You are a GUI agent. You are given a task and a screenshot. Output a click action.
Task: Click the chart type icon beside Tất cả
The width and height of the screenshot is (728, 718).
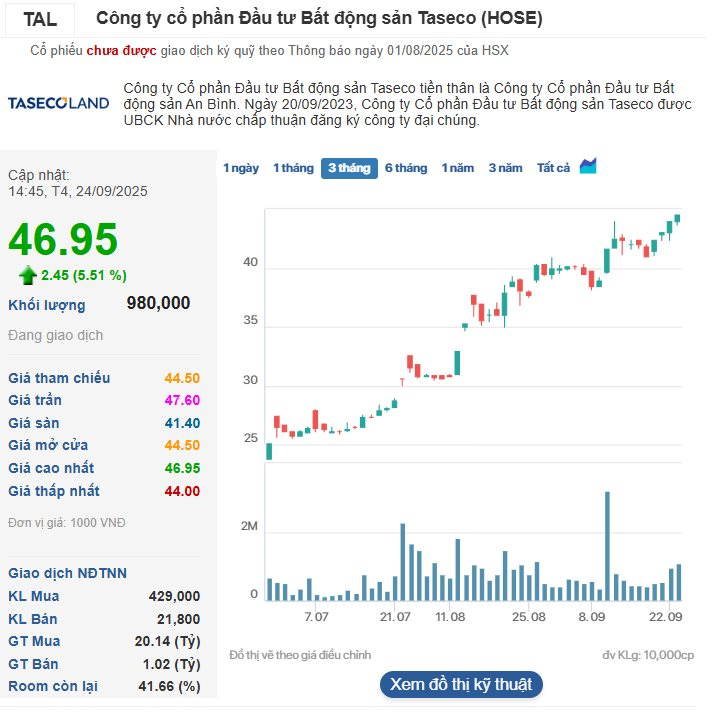pos(588,166)
